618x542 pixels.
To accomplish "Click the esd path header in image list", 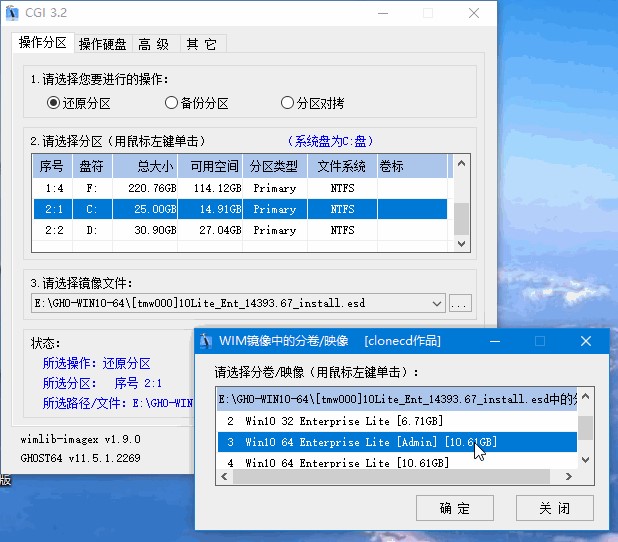I will 397,399.
